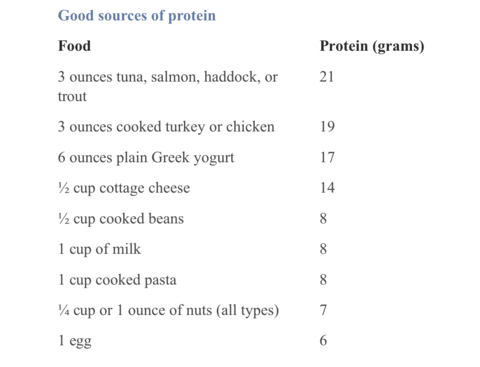Select the 'Food' column header
Screen dimensions: 480x367
(74, 46)
